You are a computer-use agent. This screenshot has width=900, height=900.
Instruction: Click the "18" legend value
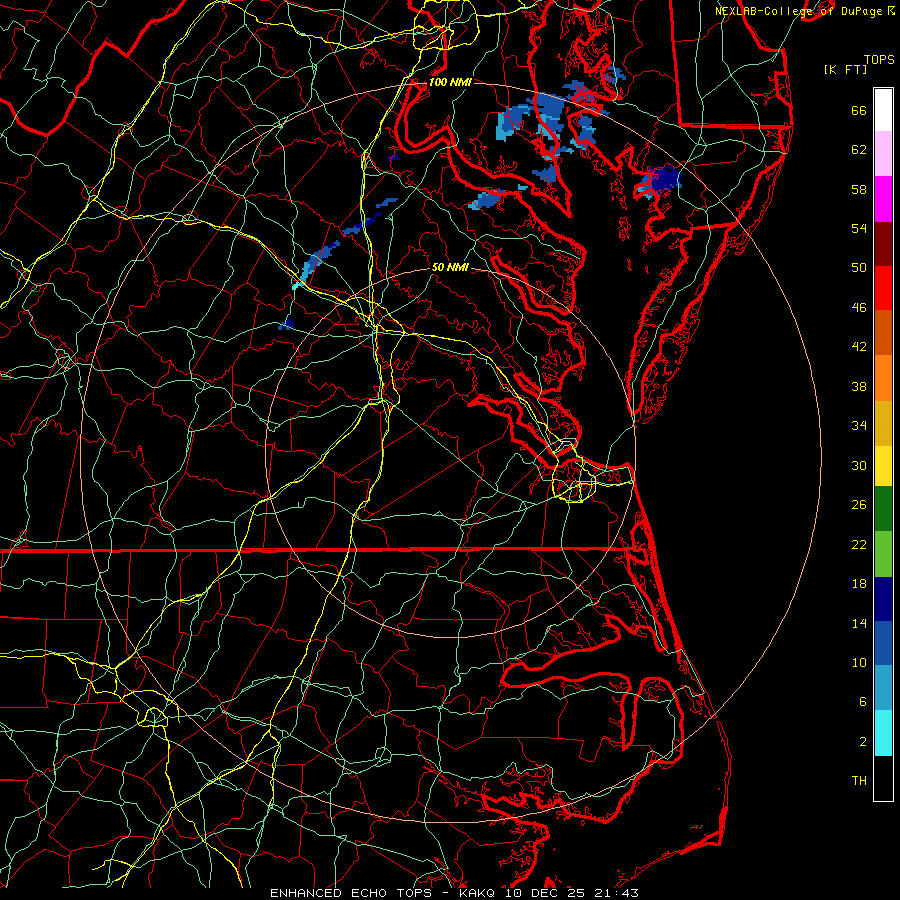tap(859, 584)
